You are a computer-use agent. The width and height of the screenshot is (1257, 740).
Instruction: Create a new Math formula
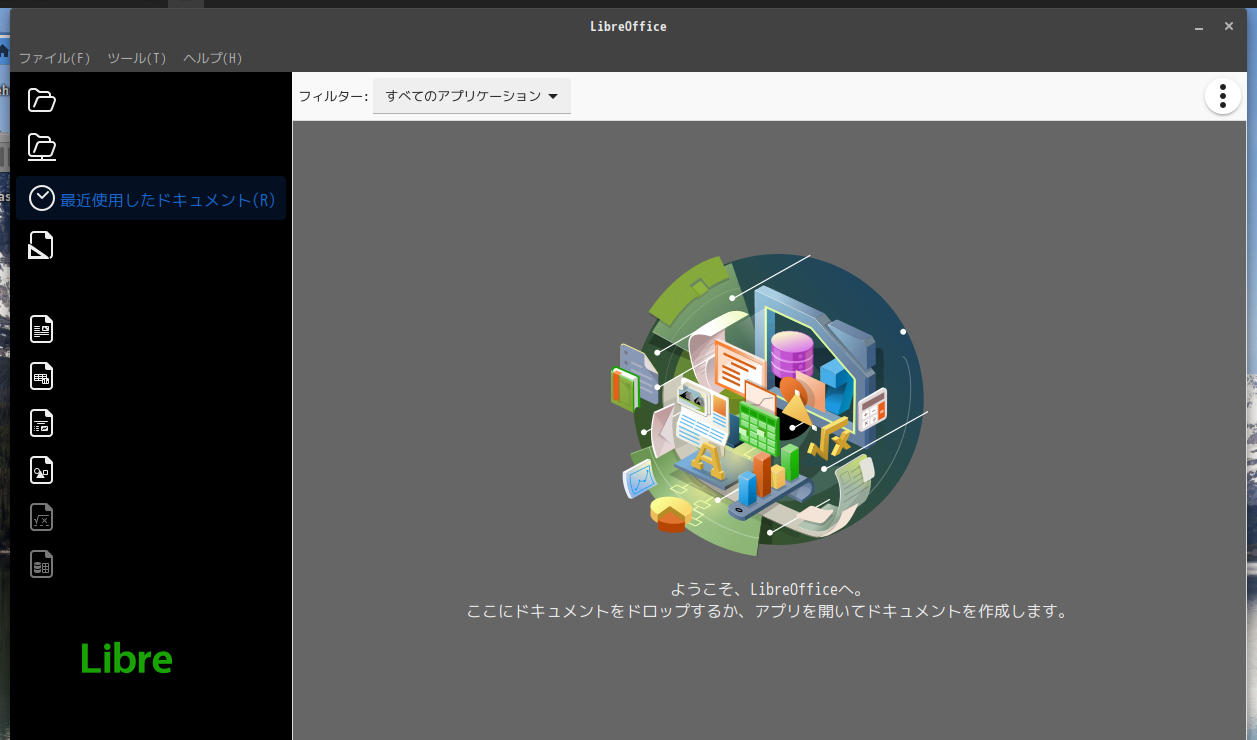(x=41, y=517)
